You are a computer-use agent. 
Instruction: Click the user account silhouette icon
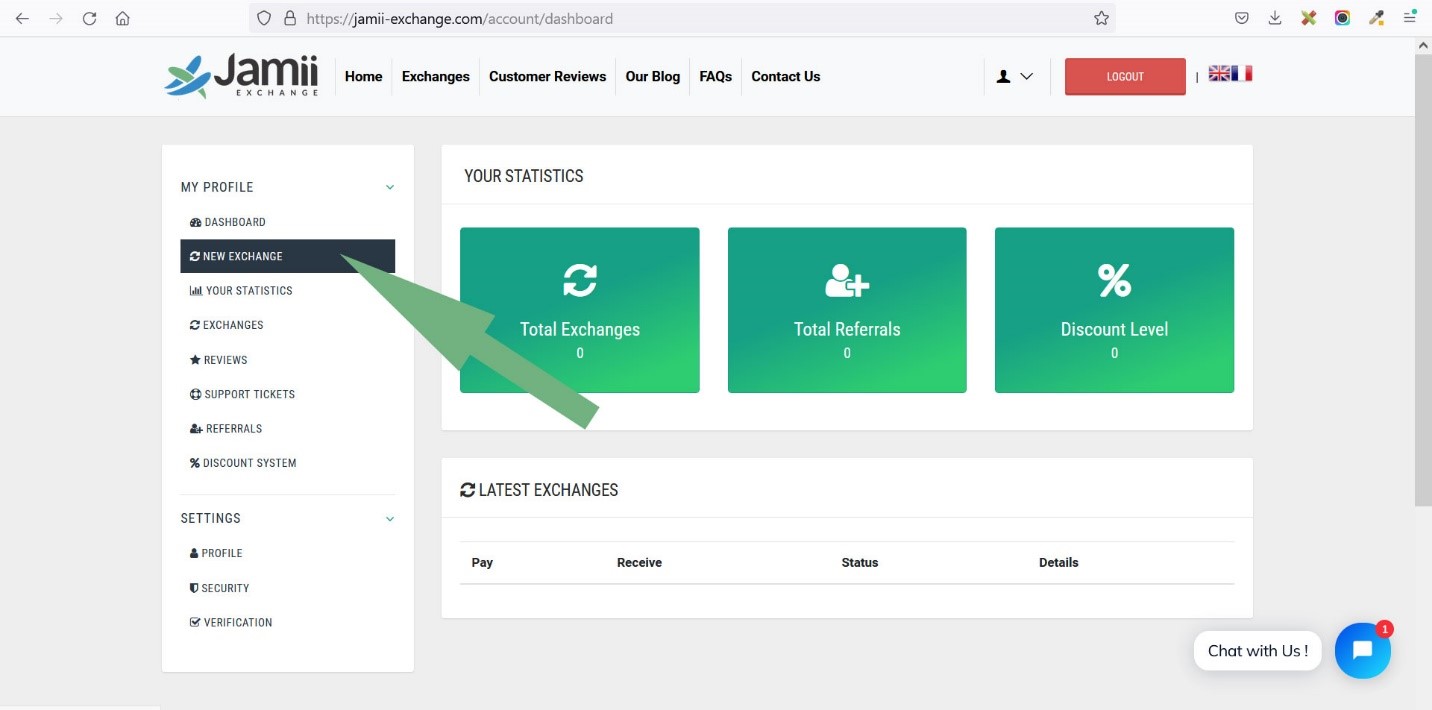(x=1003, y=76)
